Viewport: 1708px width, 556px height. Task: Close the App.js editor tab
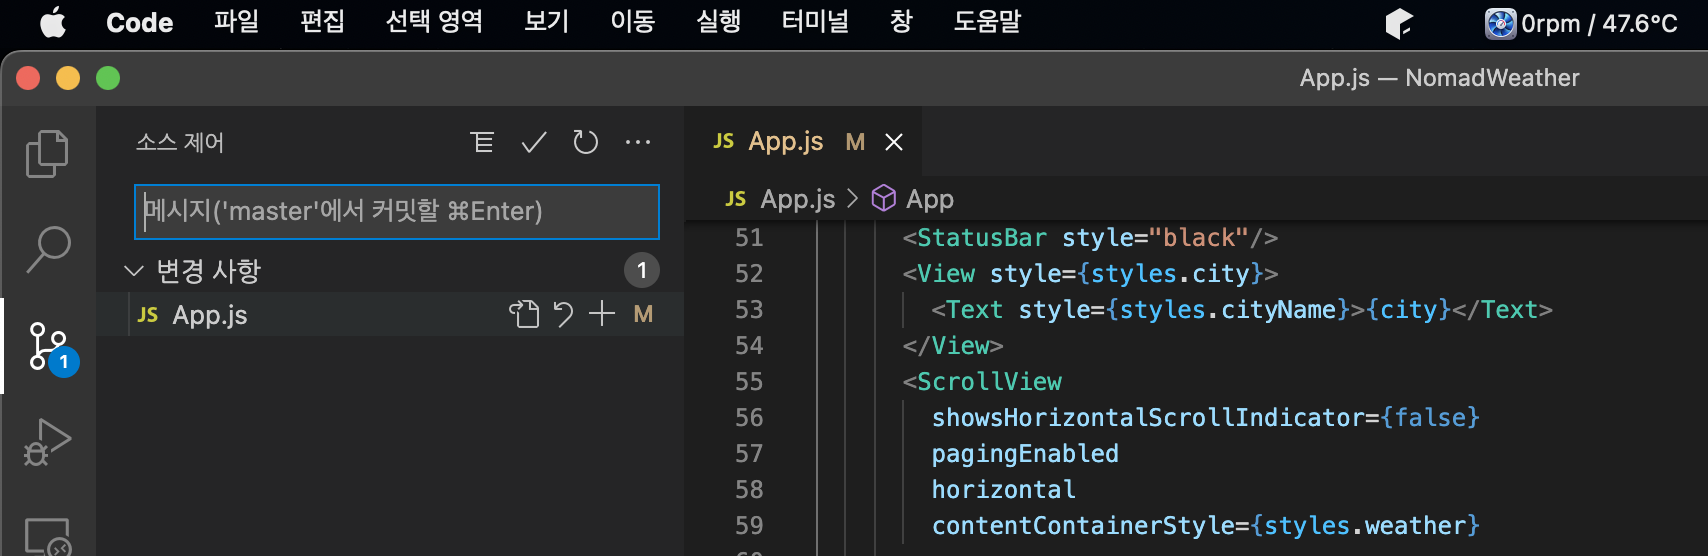894,142
